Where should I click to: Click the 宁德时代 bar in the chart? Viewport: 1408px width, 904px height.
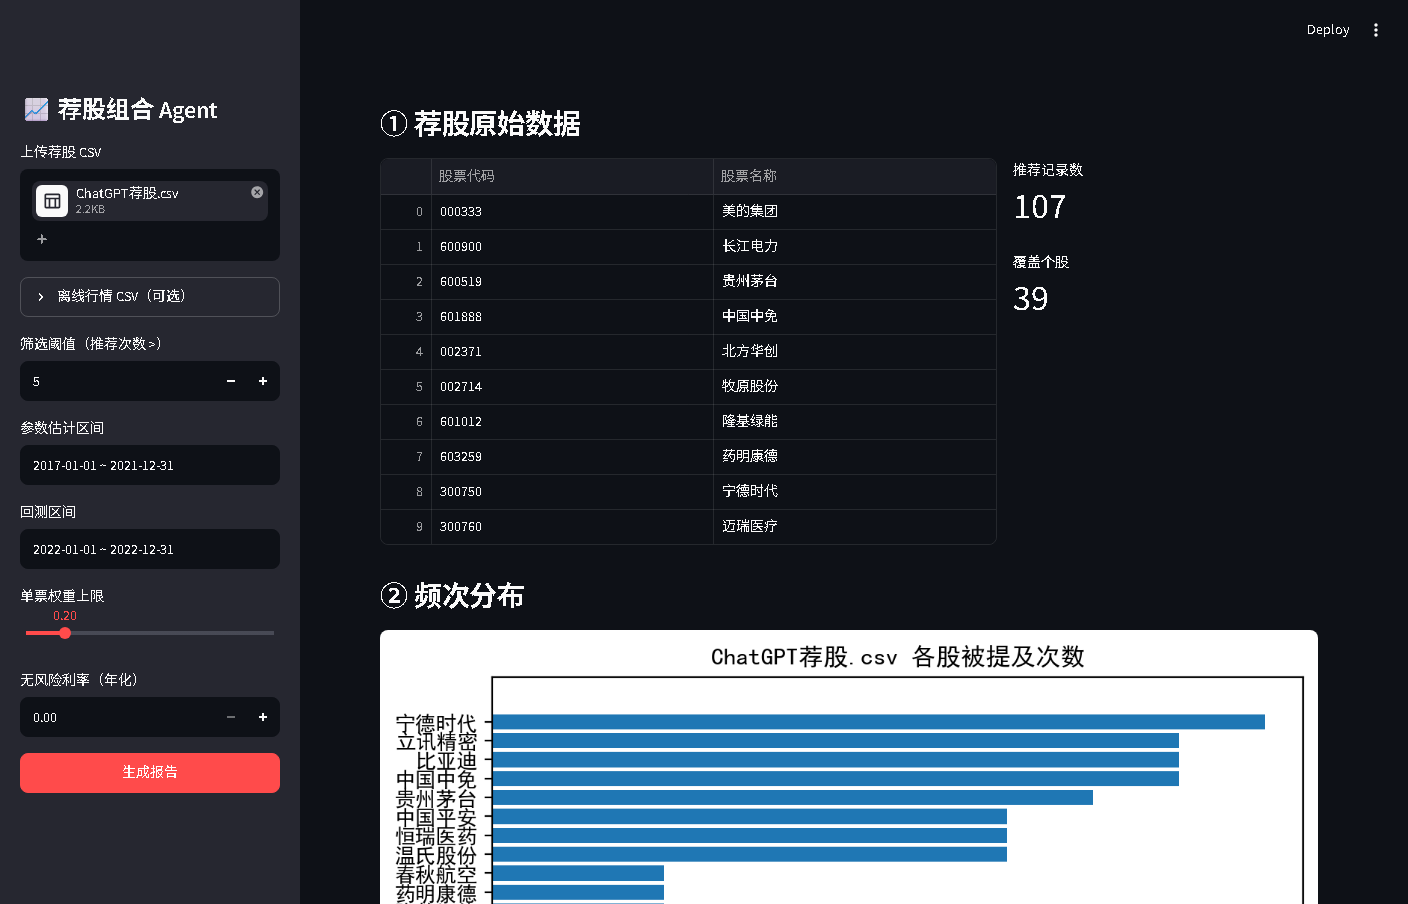point(879,722)
